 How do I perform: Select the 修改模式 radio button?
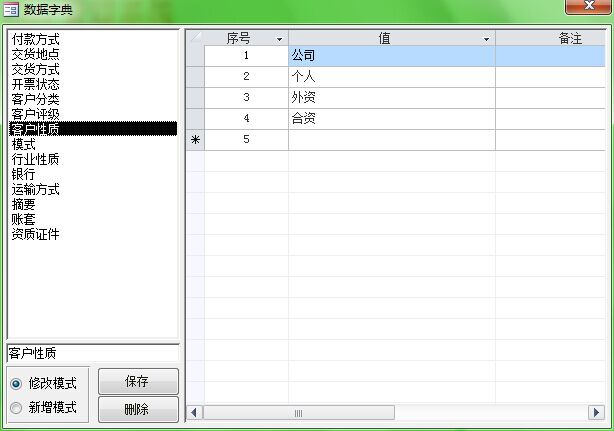click(x=16, y=384)
